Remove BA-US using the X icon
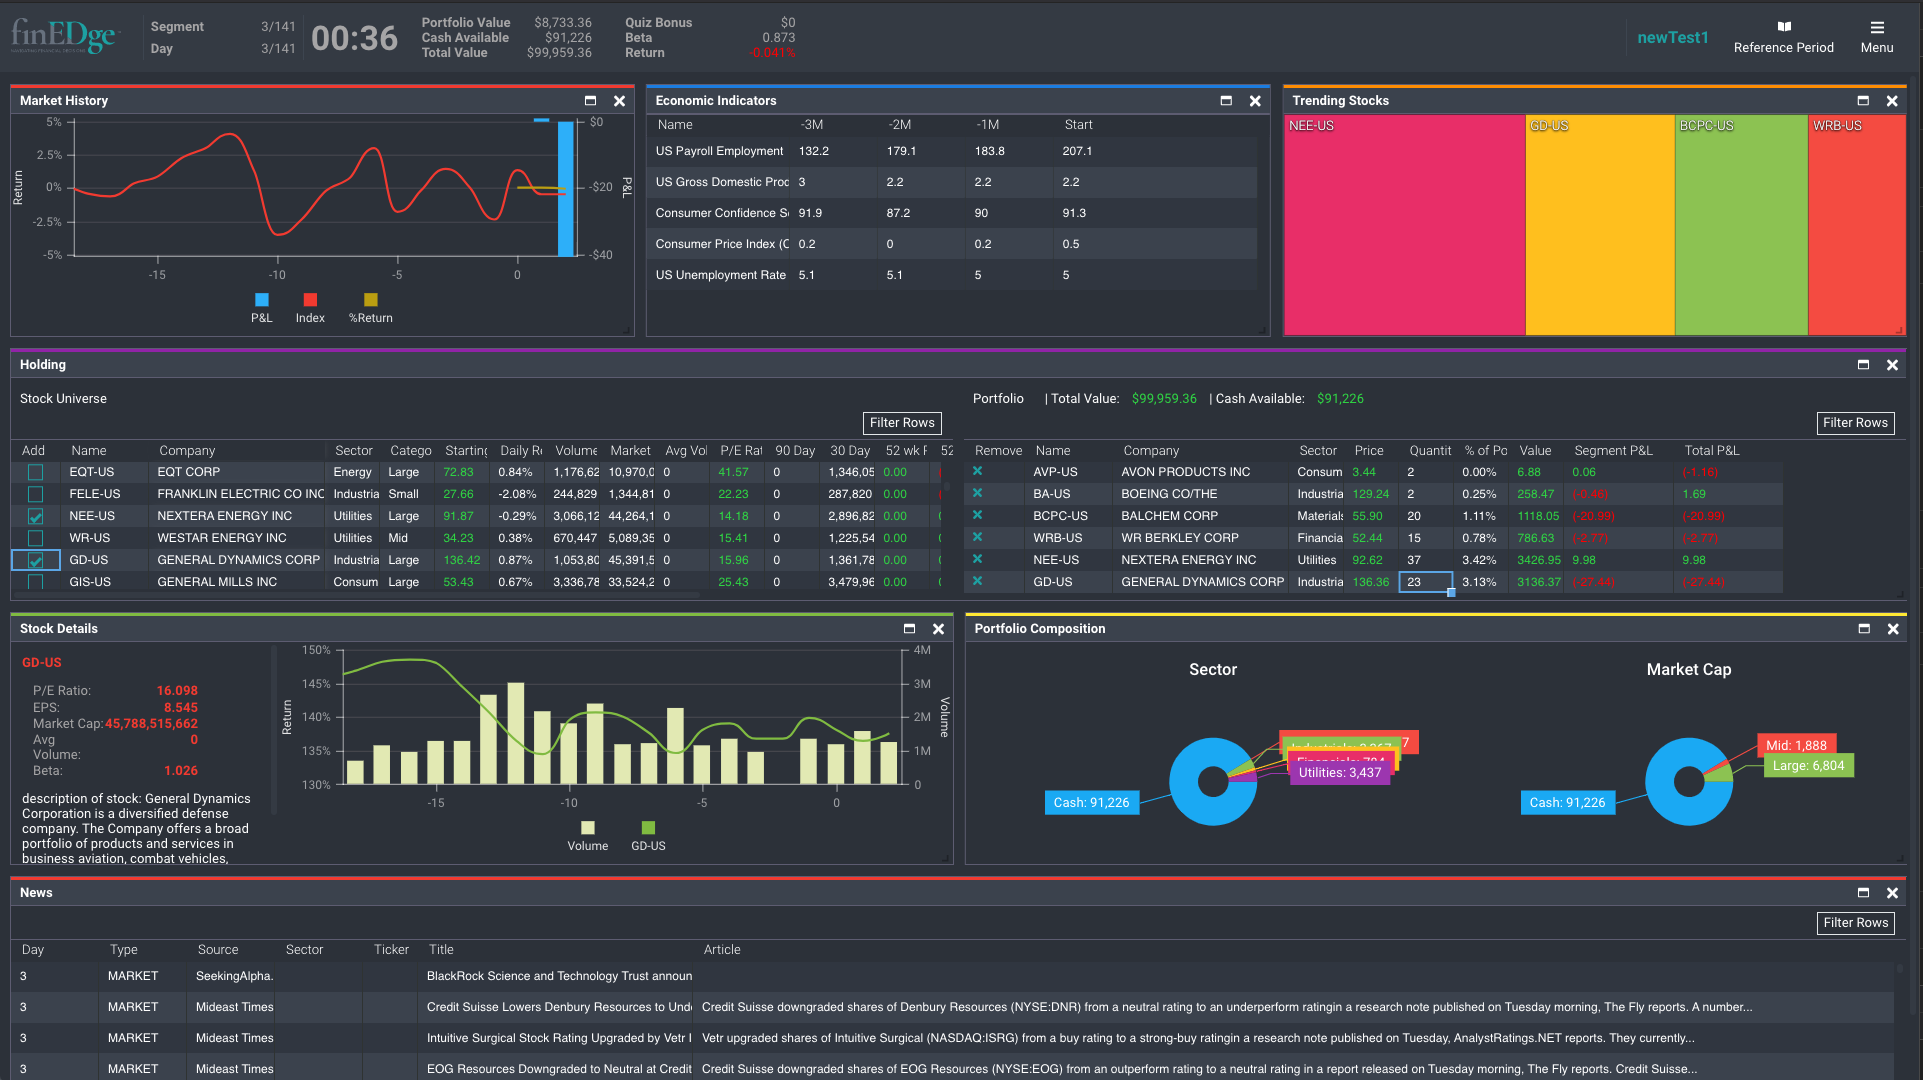The height and width of the screenshot is (1080, 1923). [x=977, y=493]
